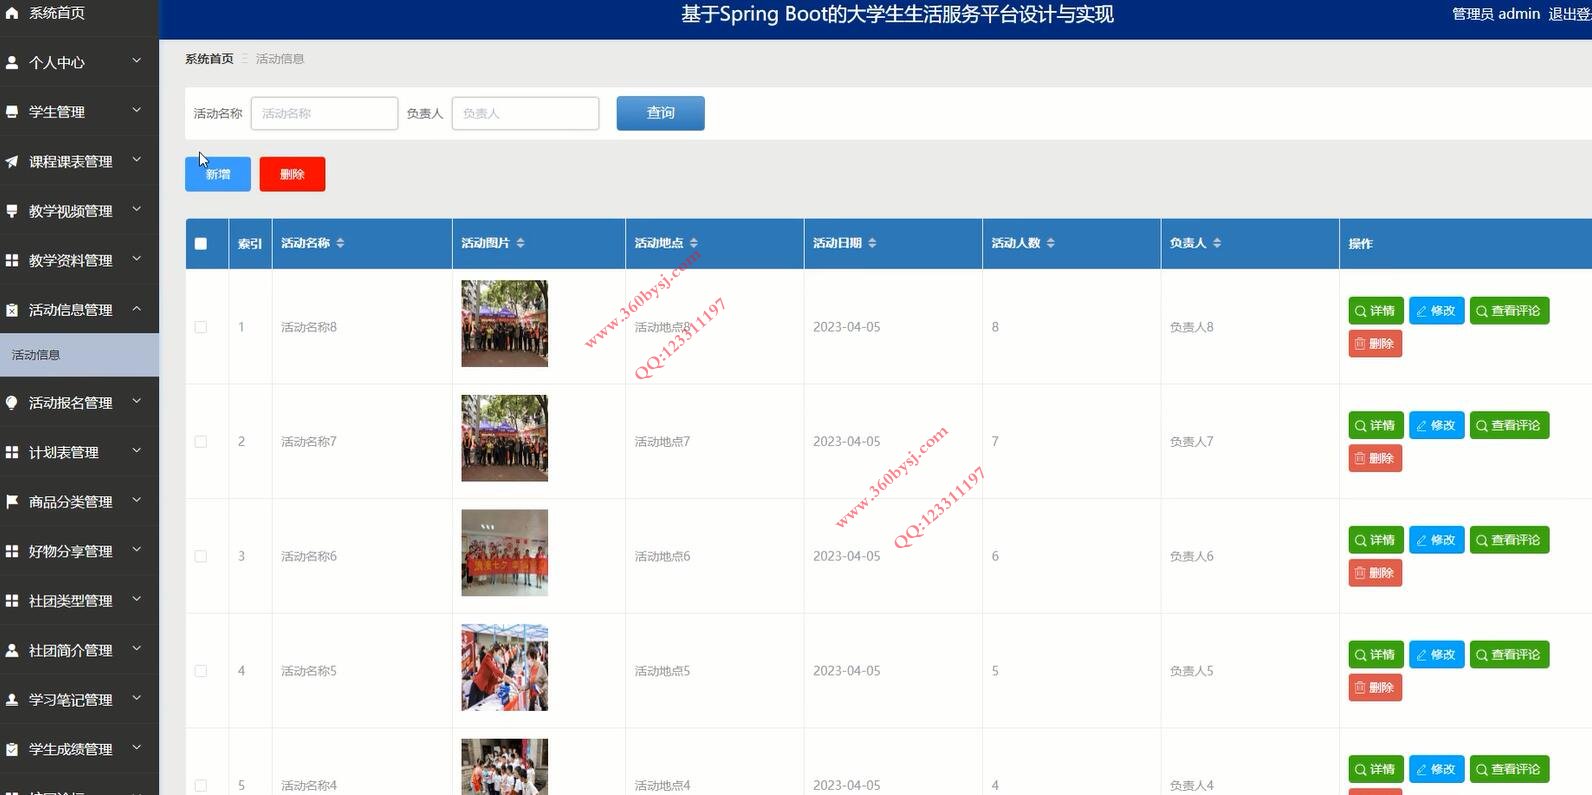Viewport: 1592px width, 795px height.
Task: Click the blue 新增 button
Action: (218, 174)
